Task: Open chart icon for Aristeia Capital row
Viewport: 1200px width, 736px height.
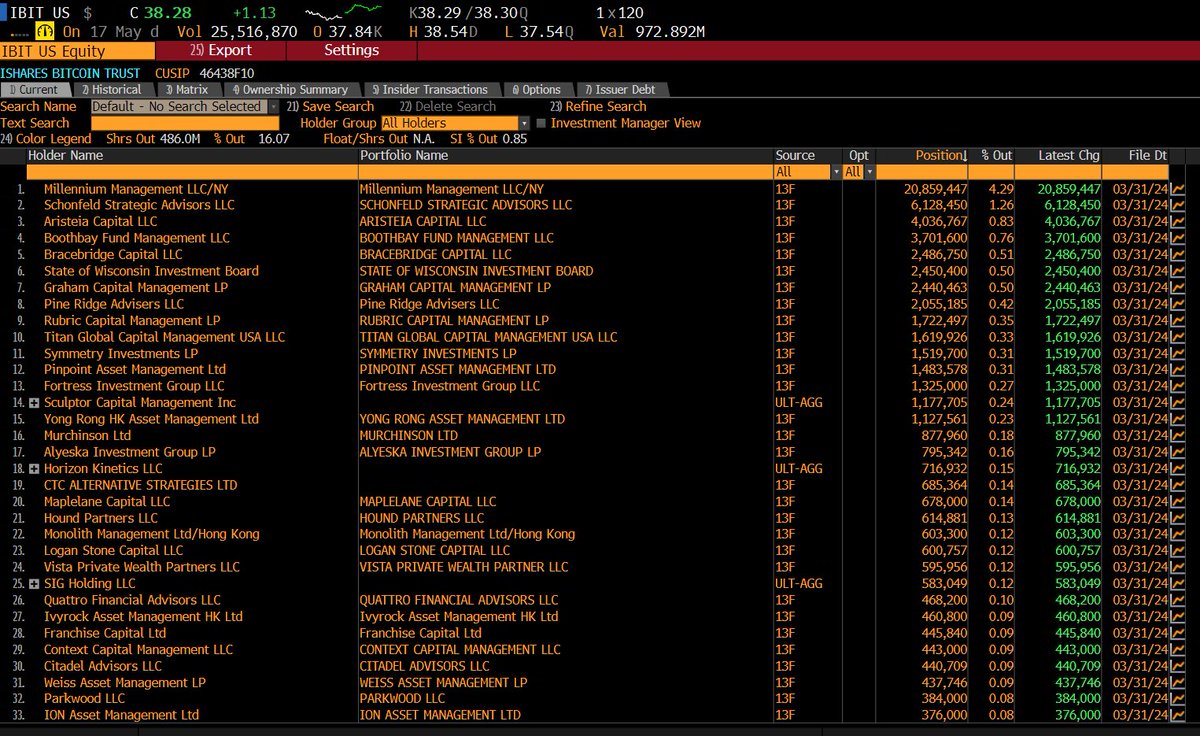Action: 1178,222
